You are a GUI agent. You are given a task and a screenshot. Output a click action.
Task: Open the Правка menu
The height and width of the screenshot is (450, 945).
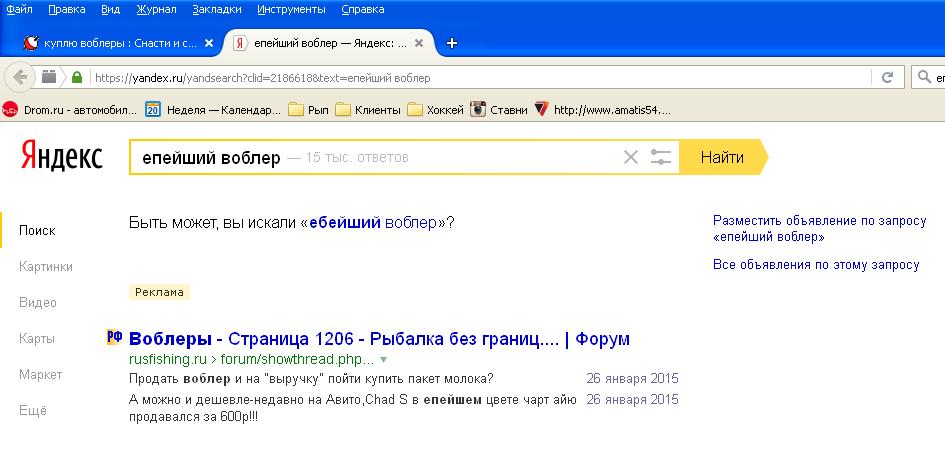[66, 9]
